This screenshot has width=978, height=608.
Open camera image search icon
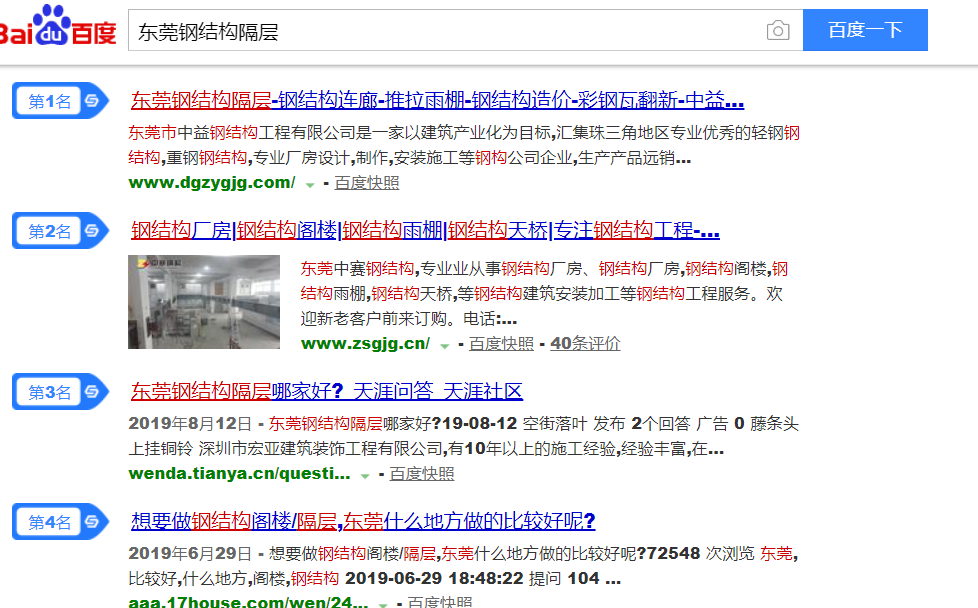coord(778,30)
